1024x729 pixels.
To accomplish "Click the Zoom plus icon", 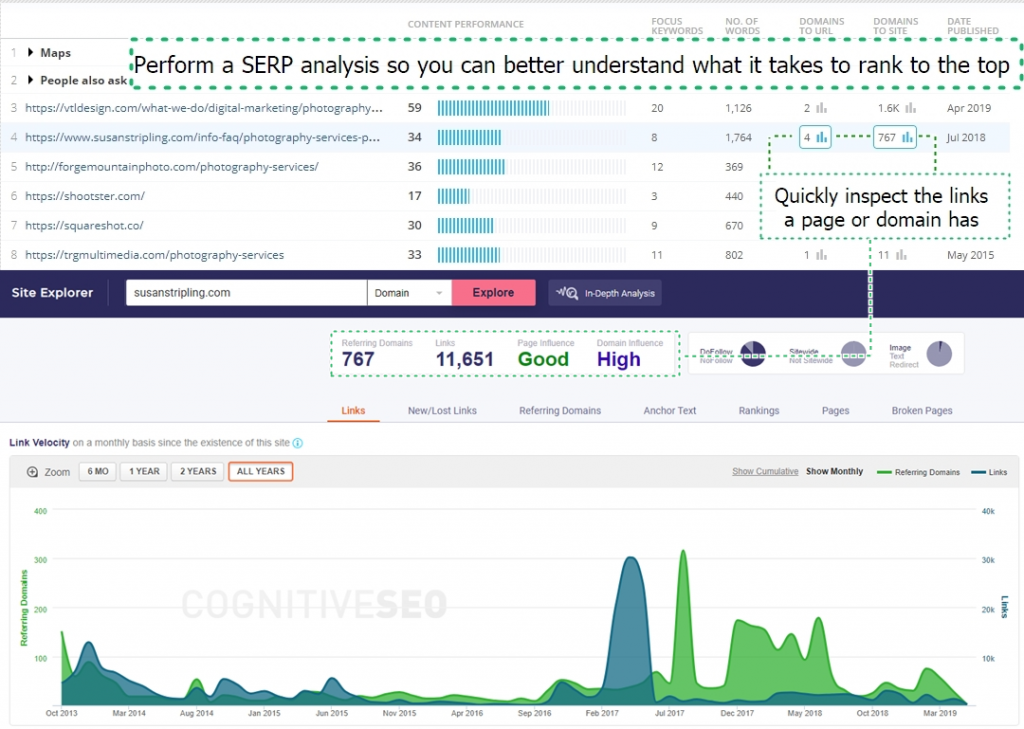I will [x=32, y=472].
